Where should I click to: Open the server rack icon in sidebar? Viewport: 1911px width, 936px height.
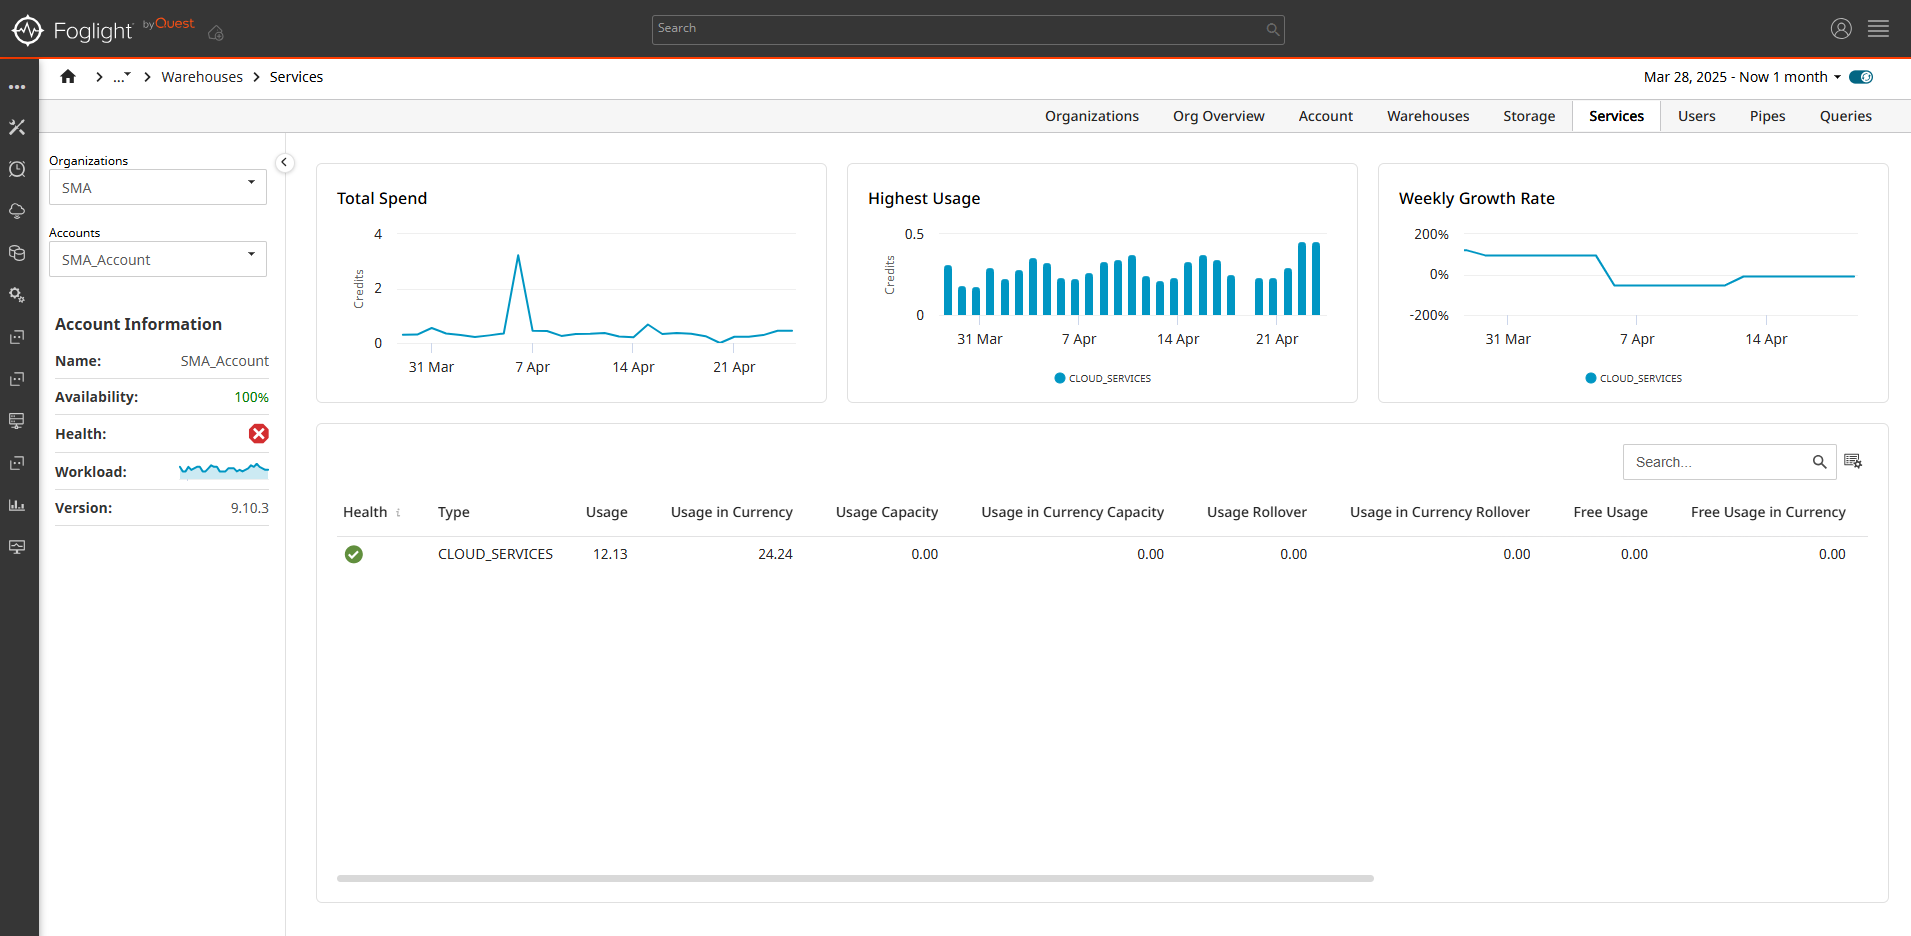pyautogui.click(x=17, y=421)
